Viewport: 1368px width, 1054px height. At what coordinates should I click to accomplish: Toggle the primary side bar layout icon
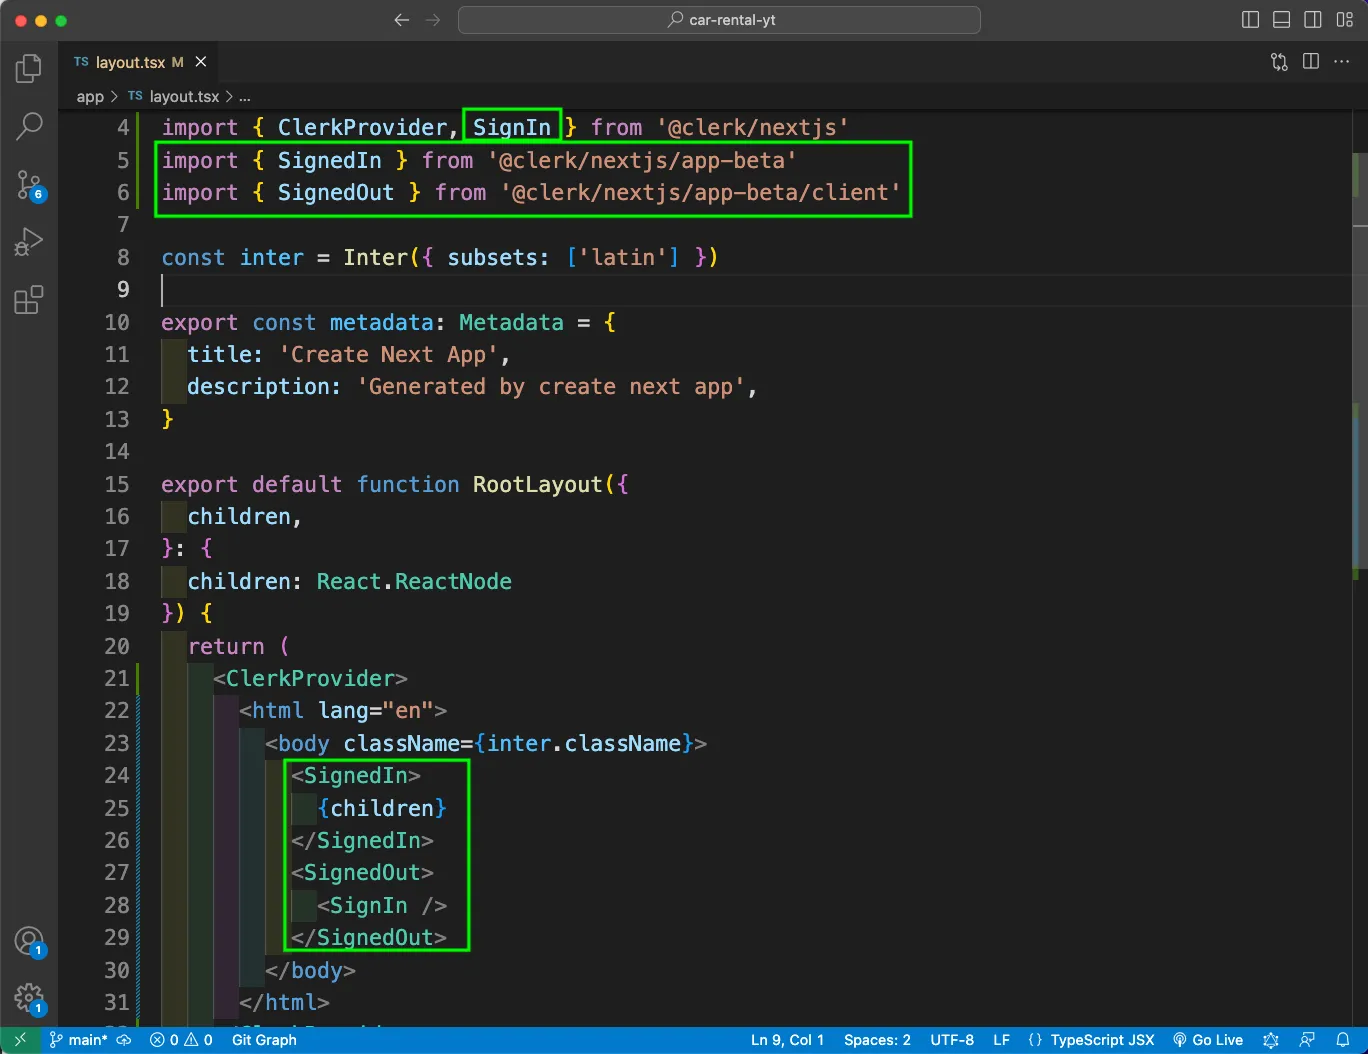tap(1250, 20)
